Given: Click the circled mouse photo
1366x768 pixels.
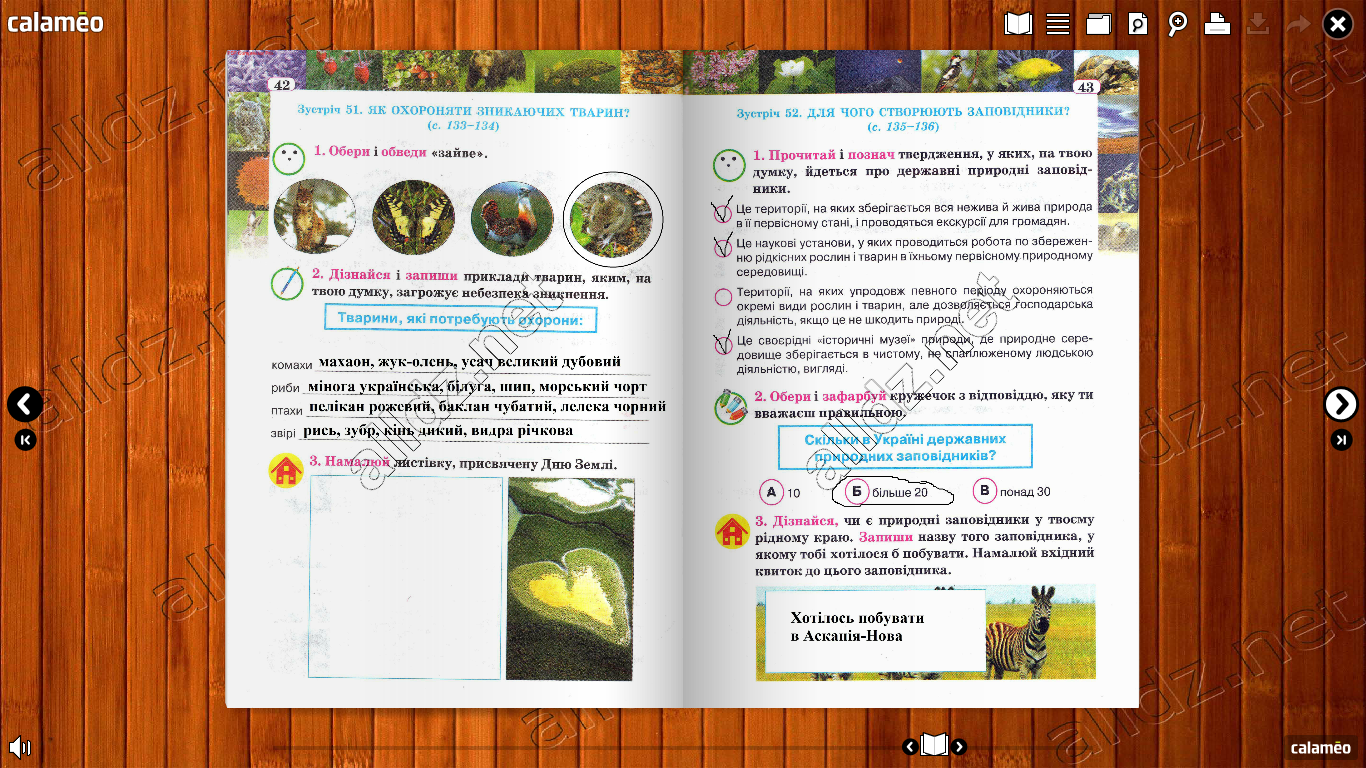Looking at the screenshot, I should (x=612, y=218).
